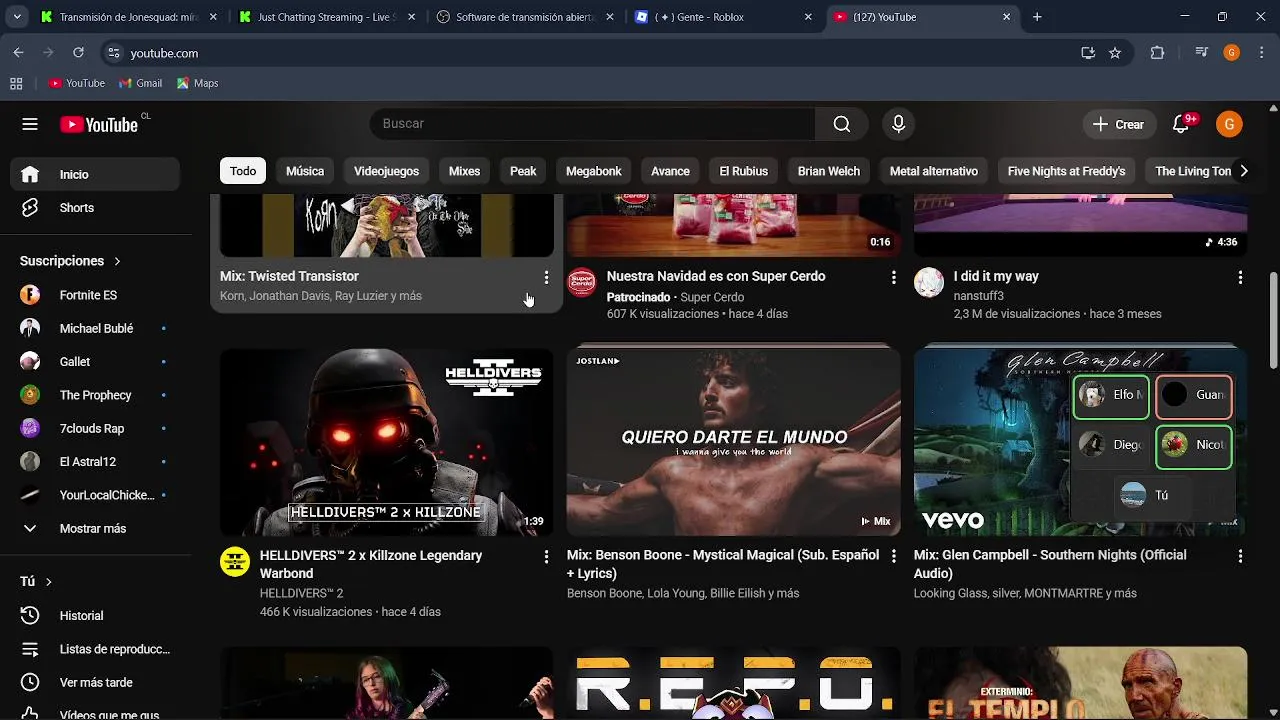Start voice search with microphone icon

click(x=898, y=124)
